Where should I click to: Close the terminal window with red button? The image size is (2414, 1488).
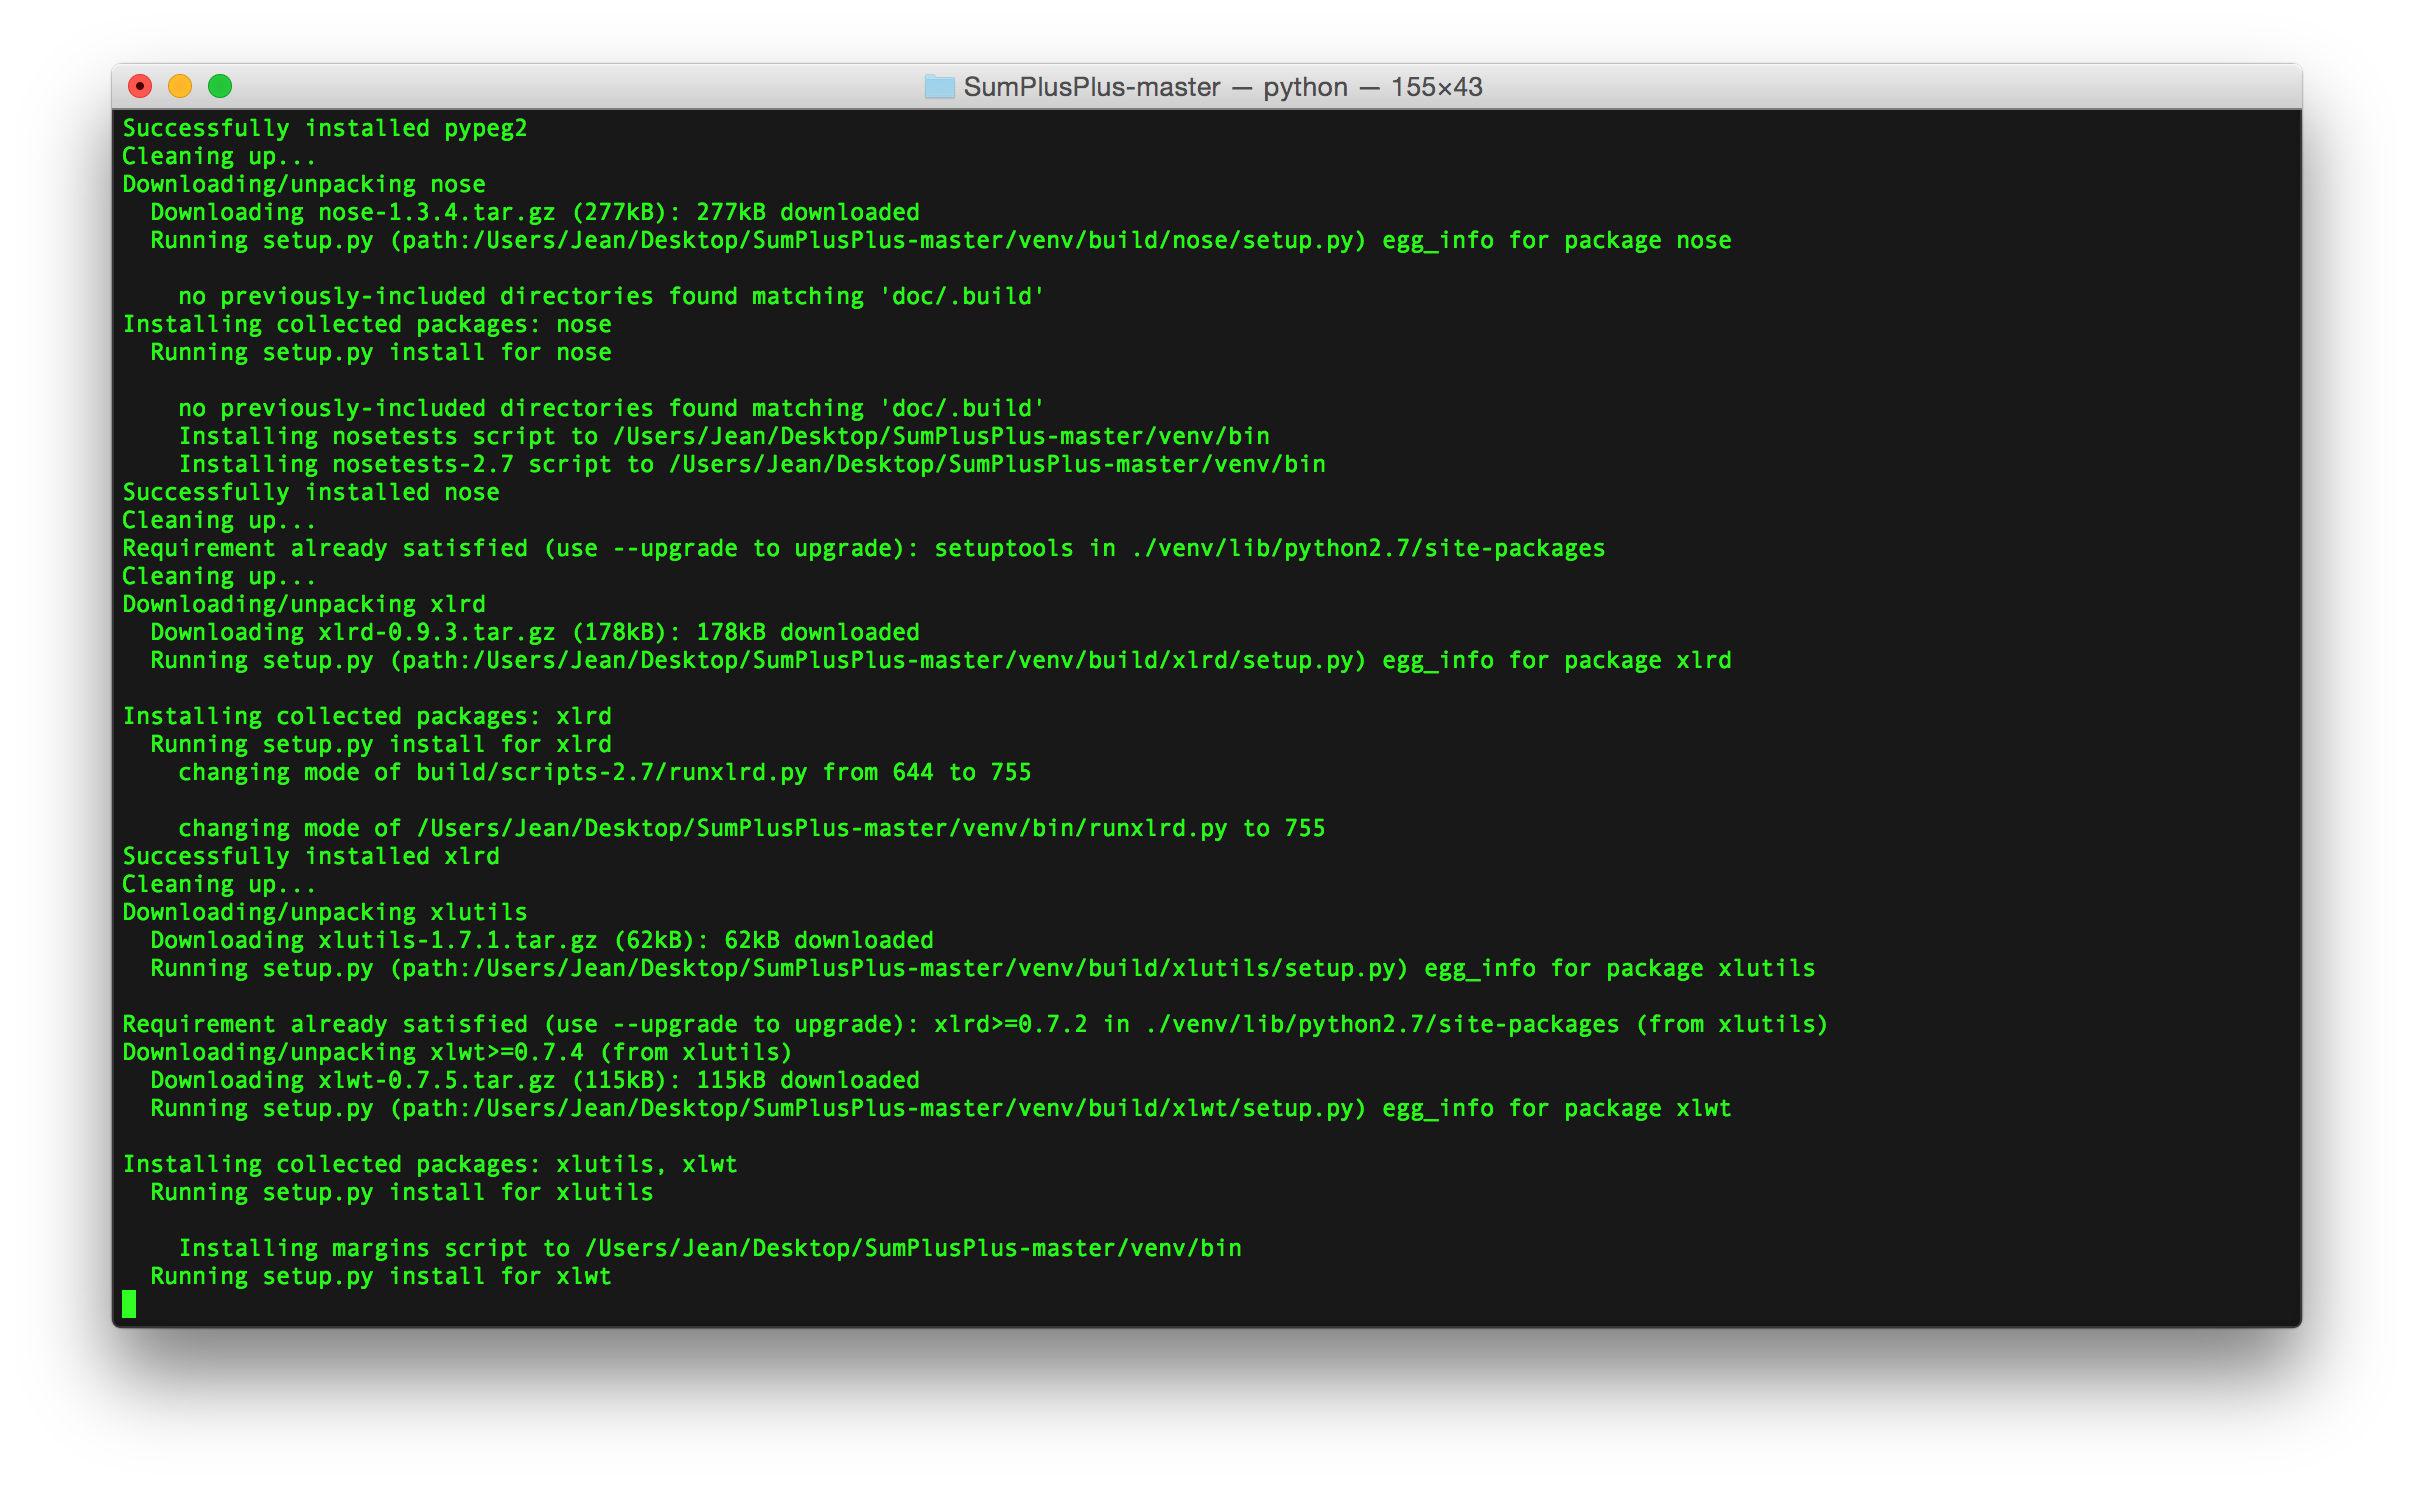tap(141, 87)
